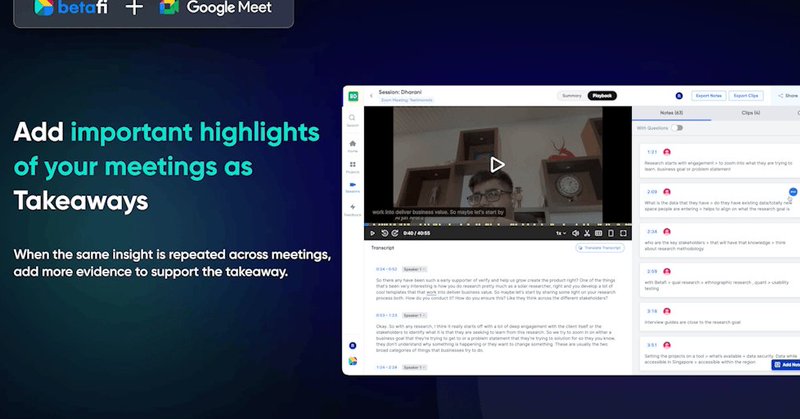Click the large play overlay on the video
The width and height of the screenshot is (800, 419).
pyautogui.click(x=497, y=164)
